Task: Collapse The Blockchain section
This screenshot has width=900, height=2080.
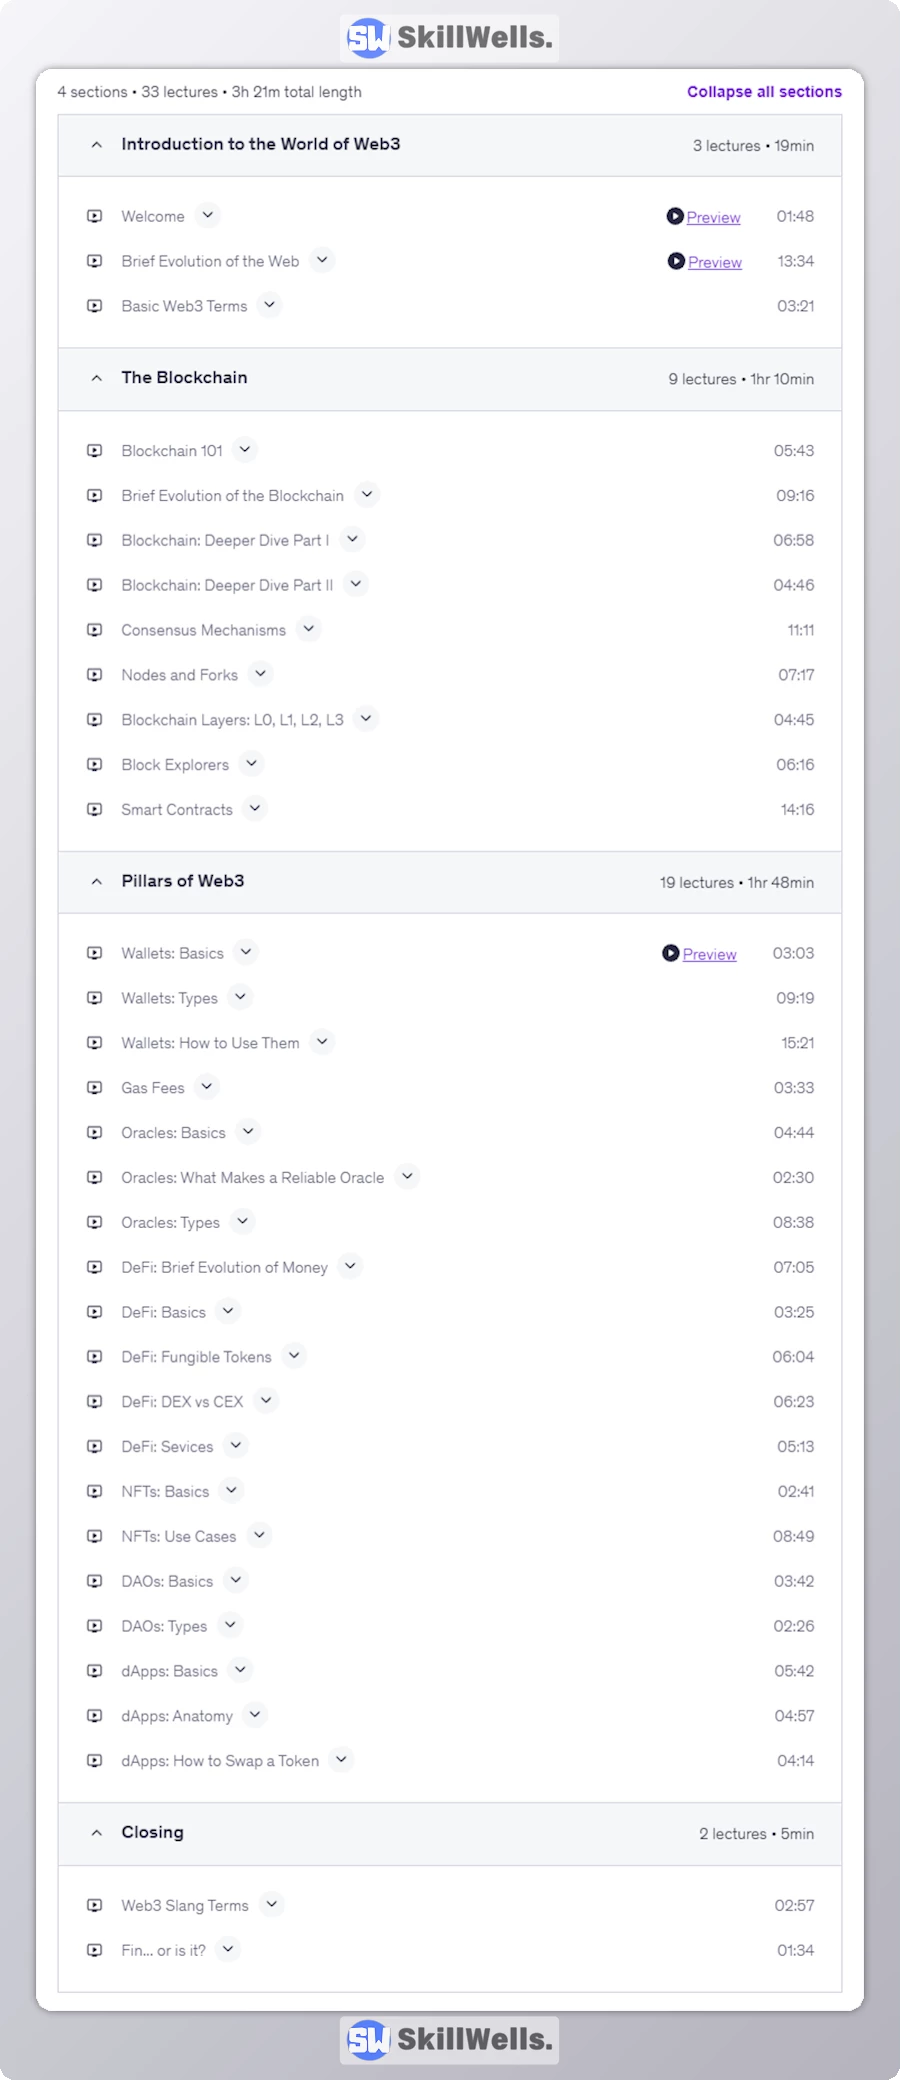Action: [97, 378]
